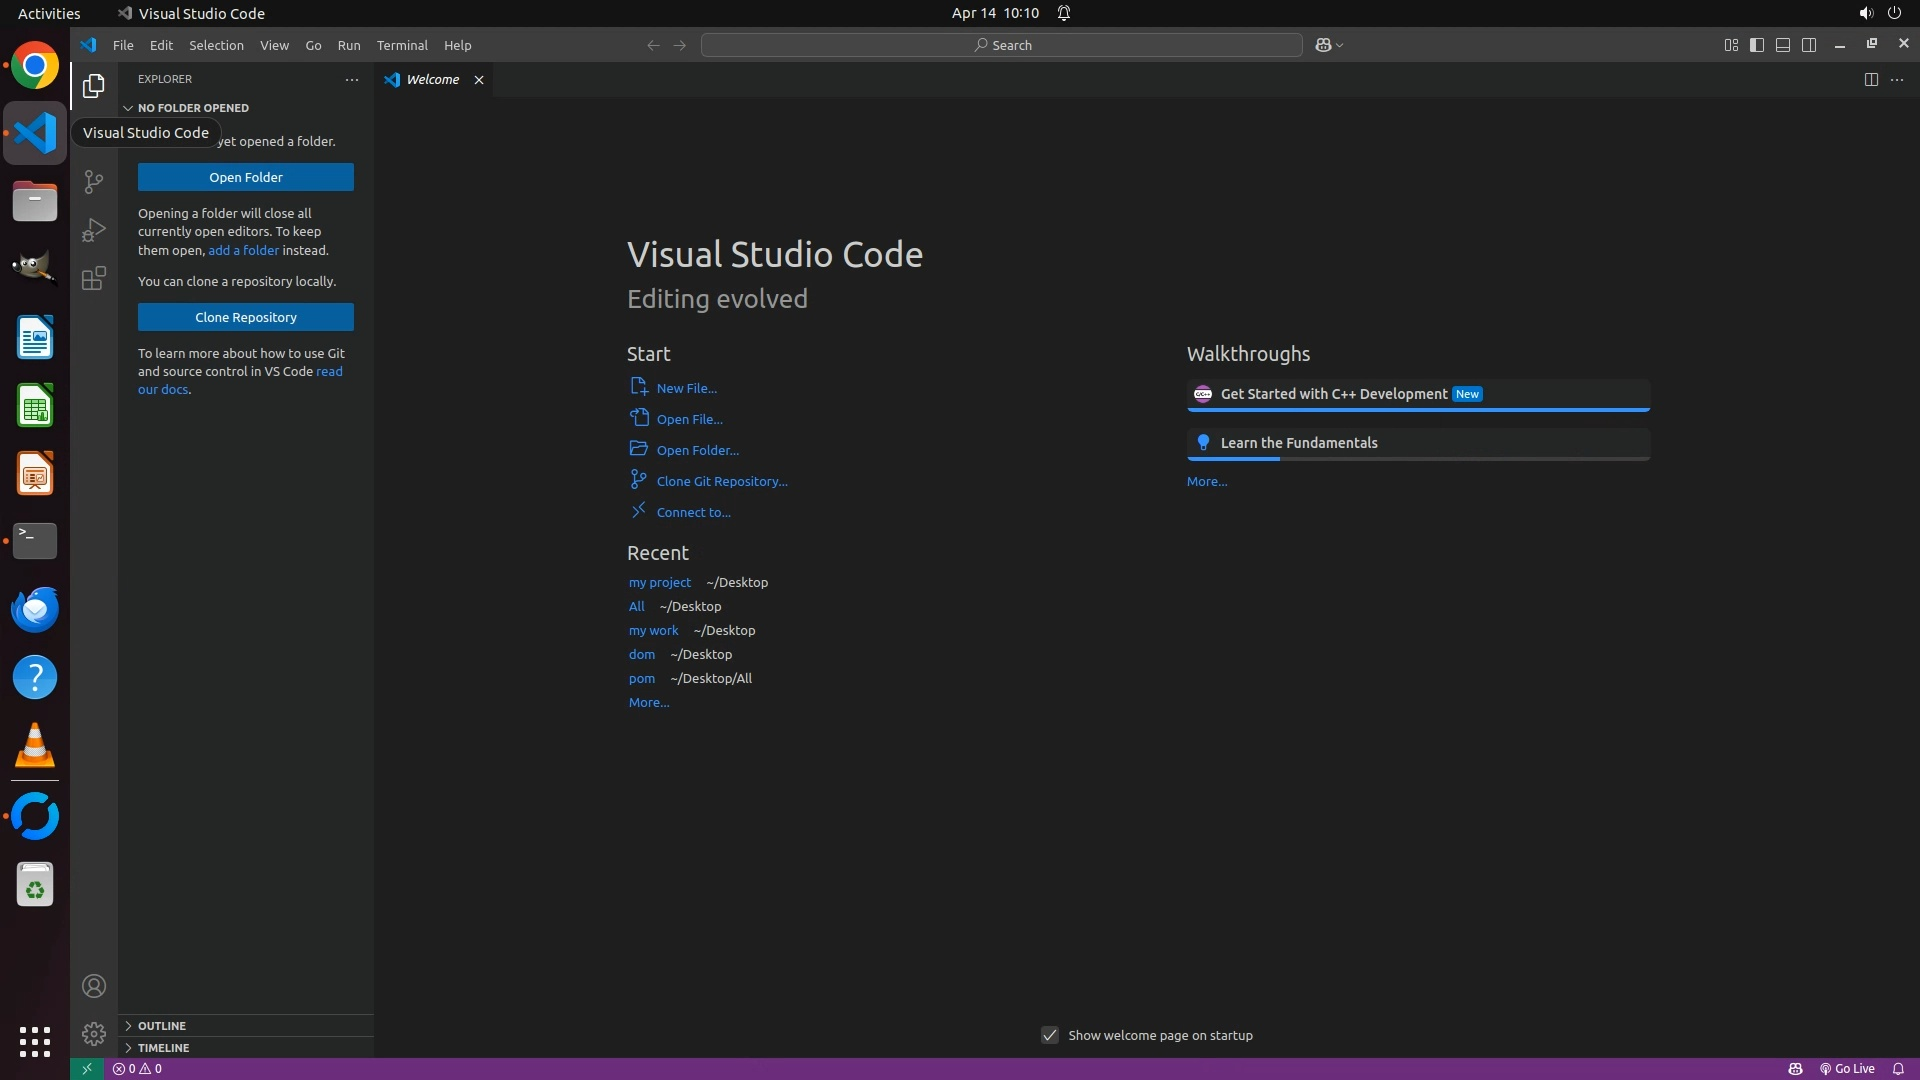Open the Terminal menu
The height and width of the screenshot is (1080, 1920).
pyautogui.click(x=402, y=45)
